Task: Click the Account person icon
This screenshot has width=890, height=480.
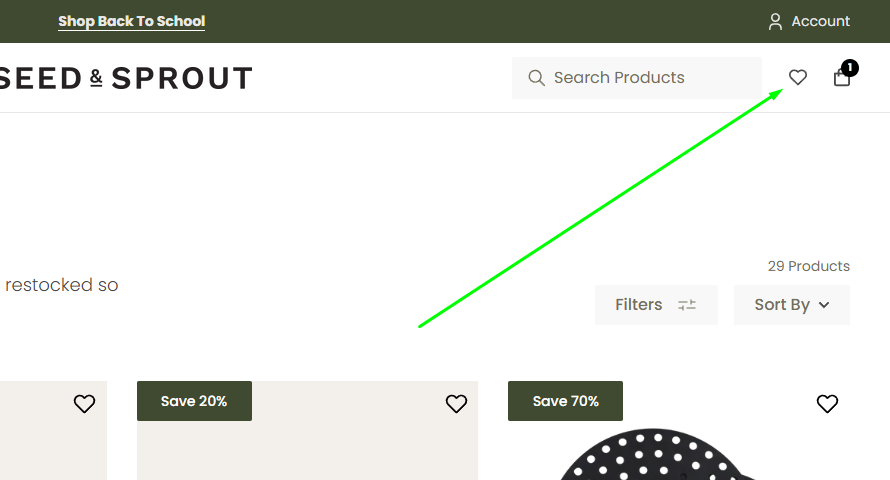Action: click(775, 21)
